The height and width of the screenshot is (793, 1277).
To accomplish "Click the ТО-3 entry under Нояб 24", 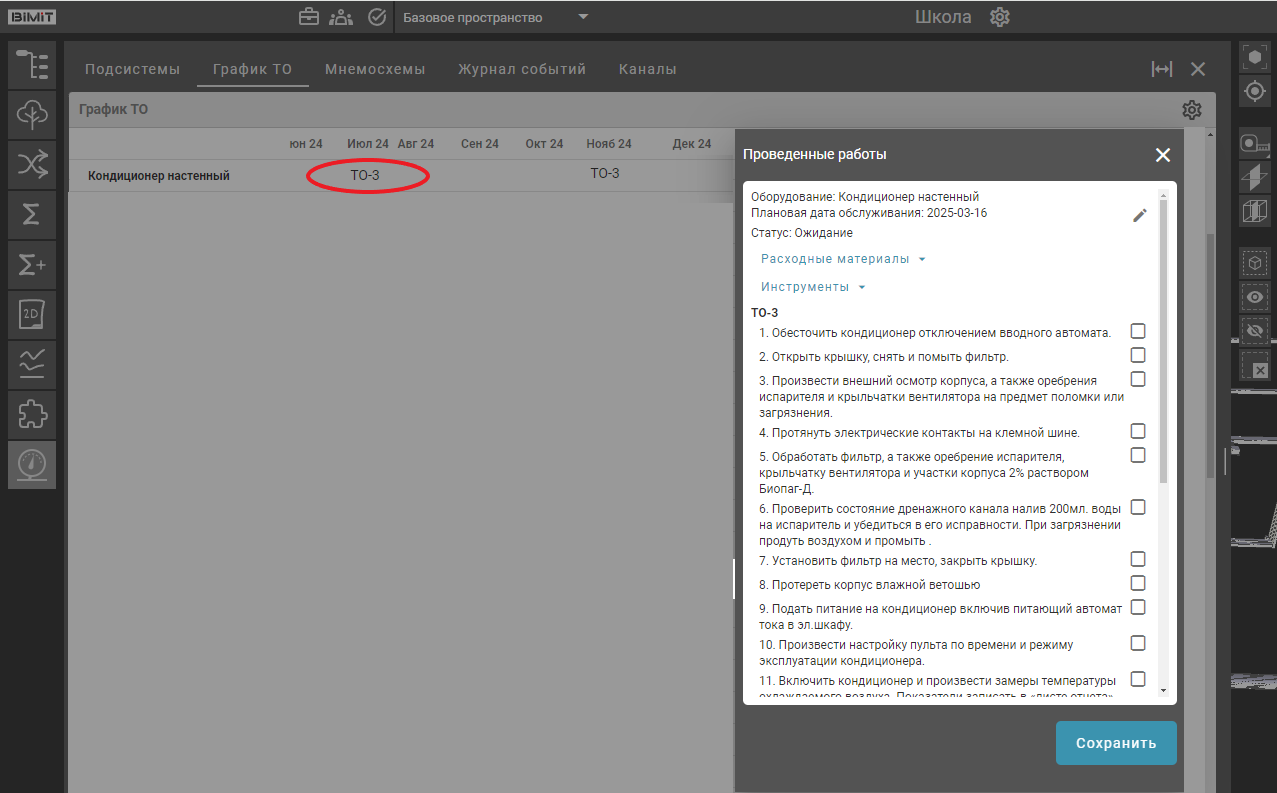I will [604, 173].
